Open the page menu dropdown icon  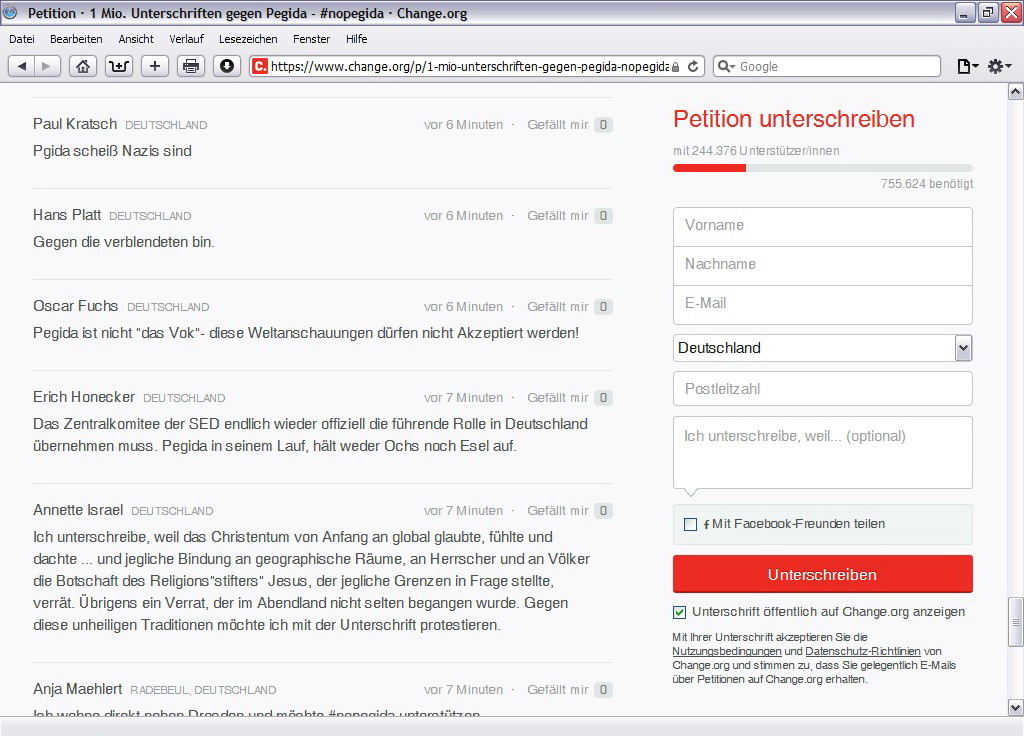(x=967, y=66)
